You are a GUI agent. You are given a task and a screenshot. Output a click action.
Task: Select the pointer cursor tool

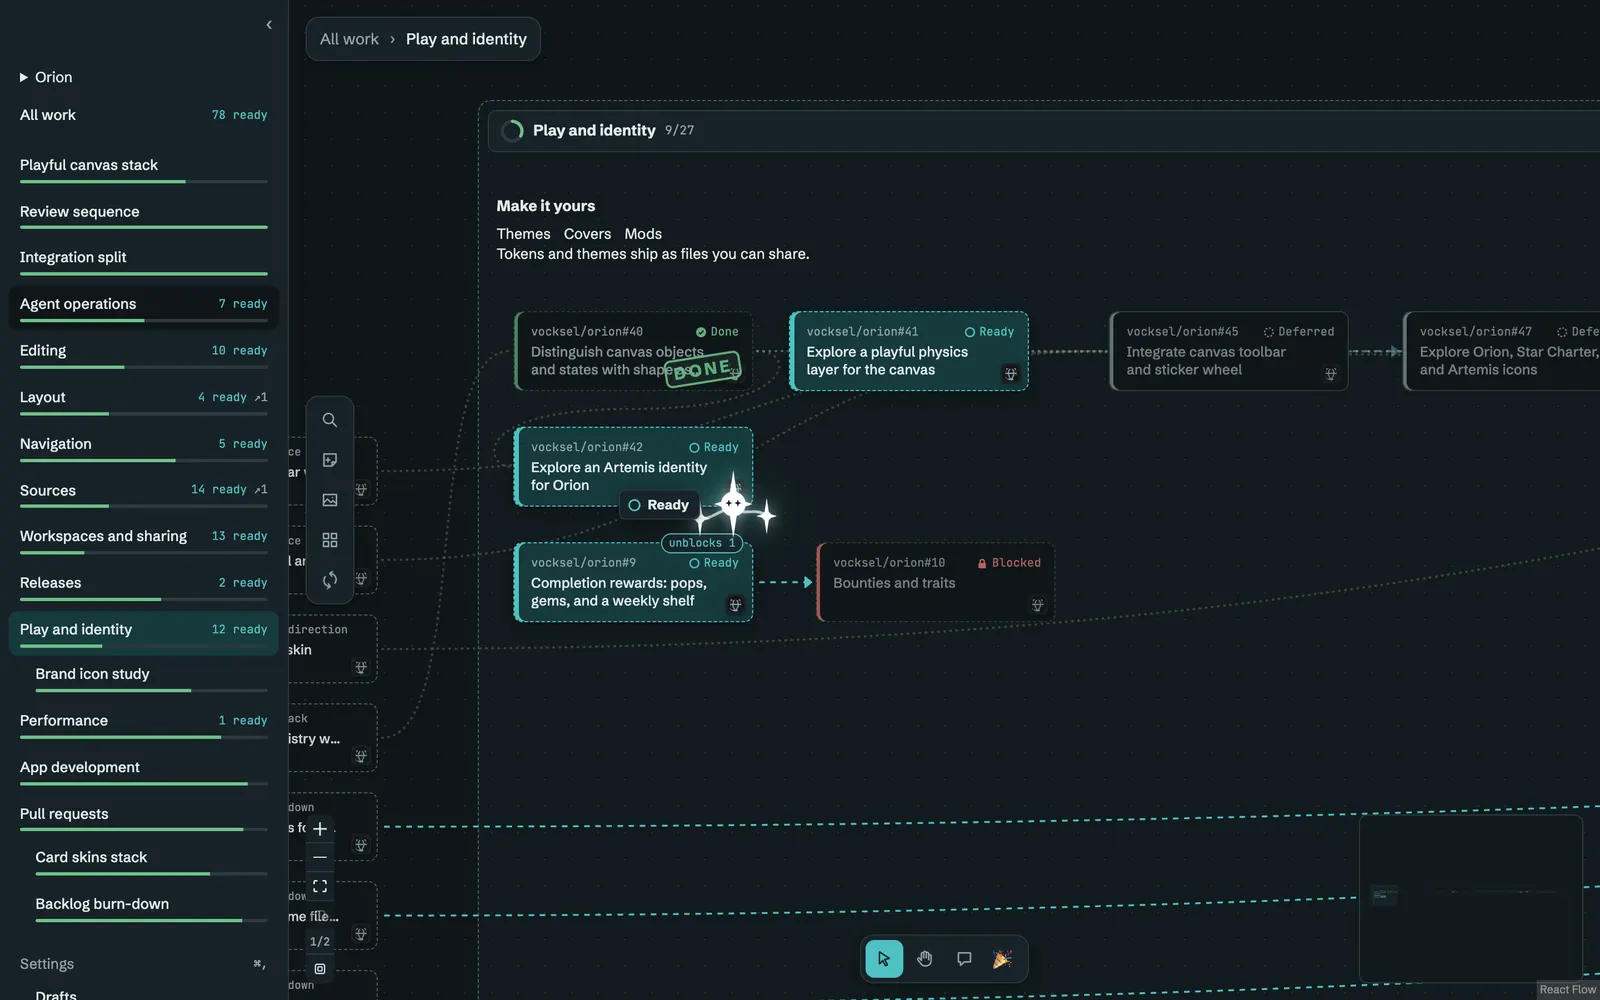(884, 959)
